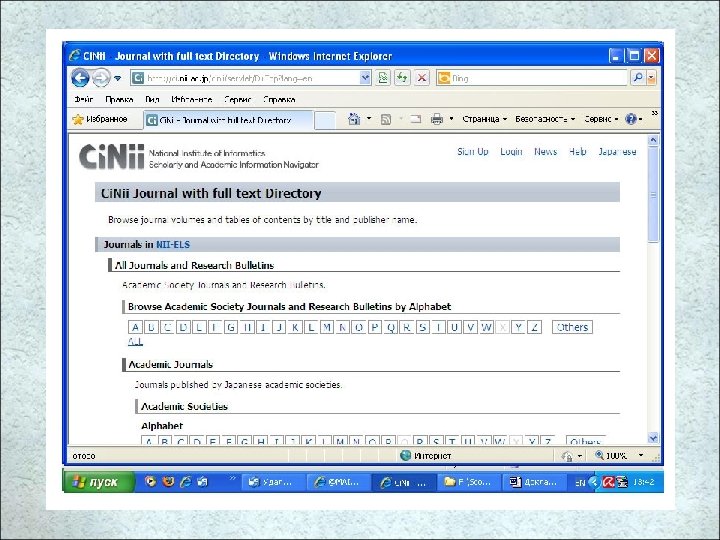The image size is (720, 540).
Task: Click into the Bing search box
Action: coord(532,78)
